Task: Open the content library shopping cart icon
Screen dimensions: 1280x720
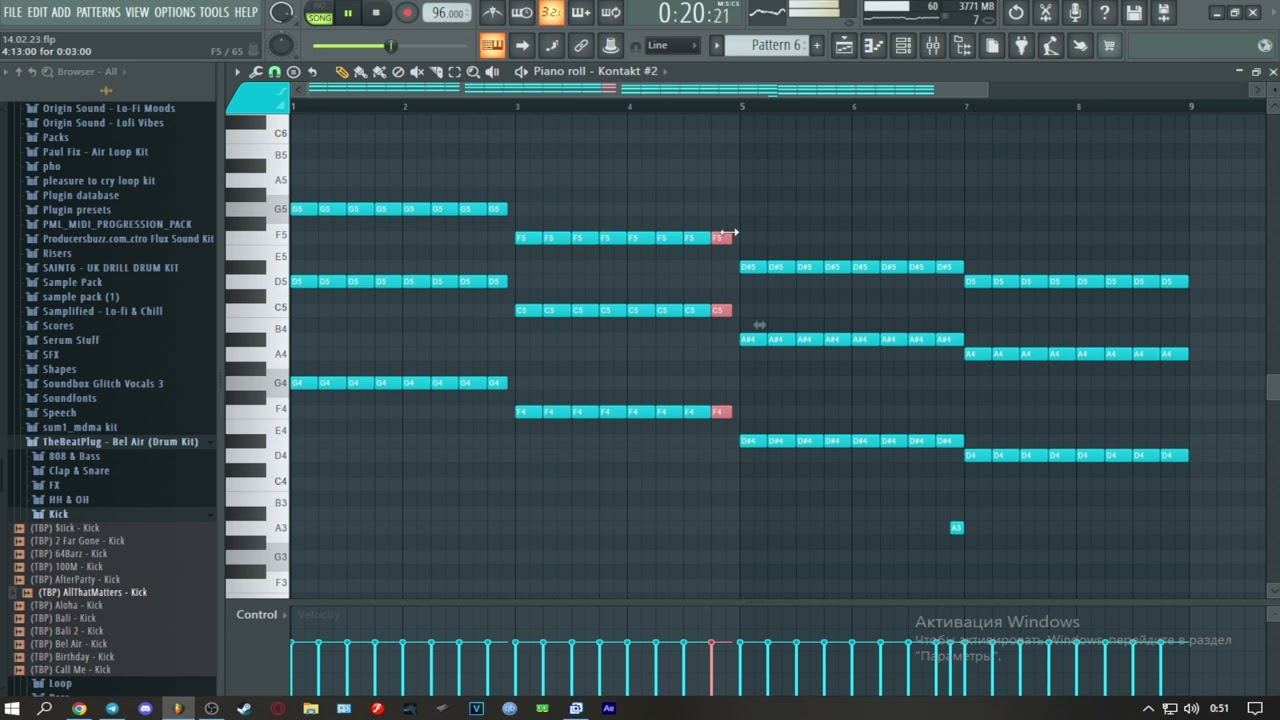Action: coord(1109,45)
